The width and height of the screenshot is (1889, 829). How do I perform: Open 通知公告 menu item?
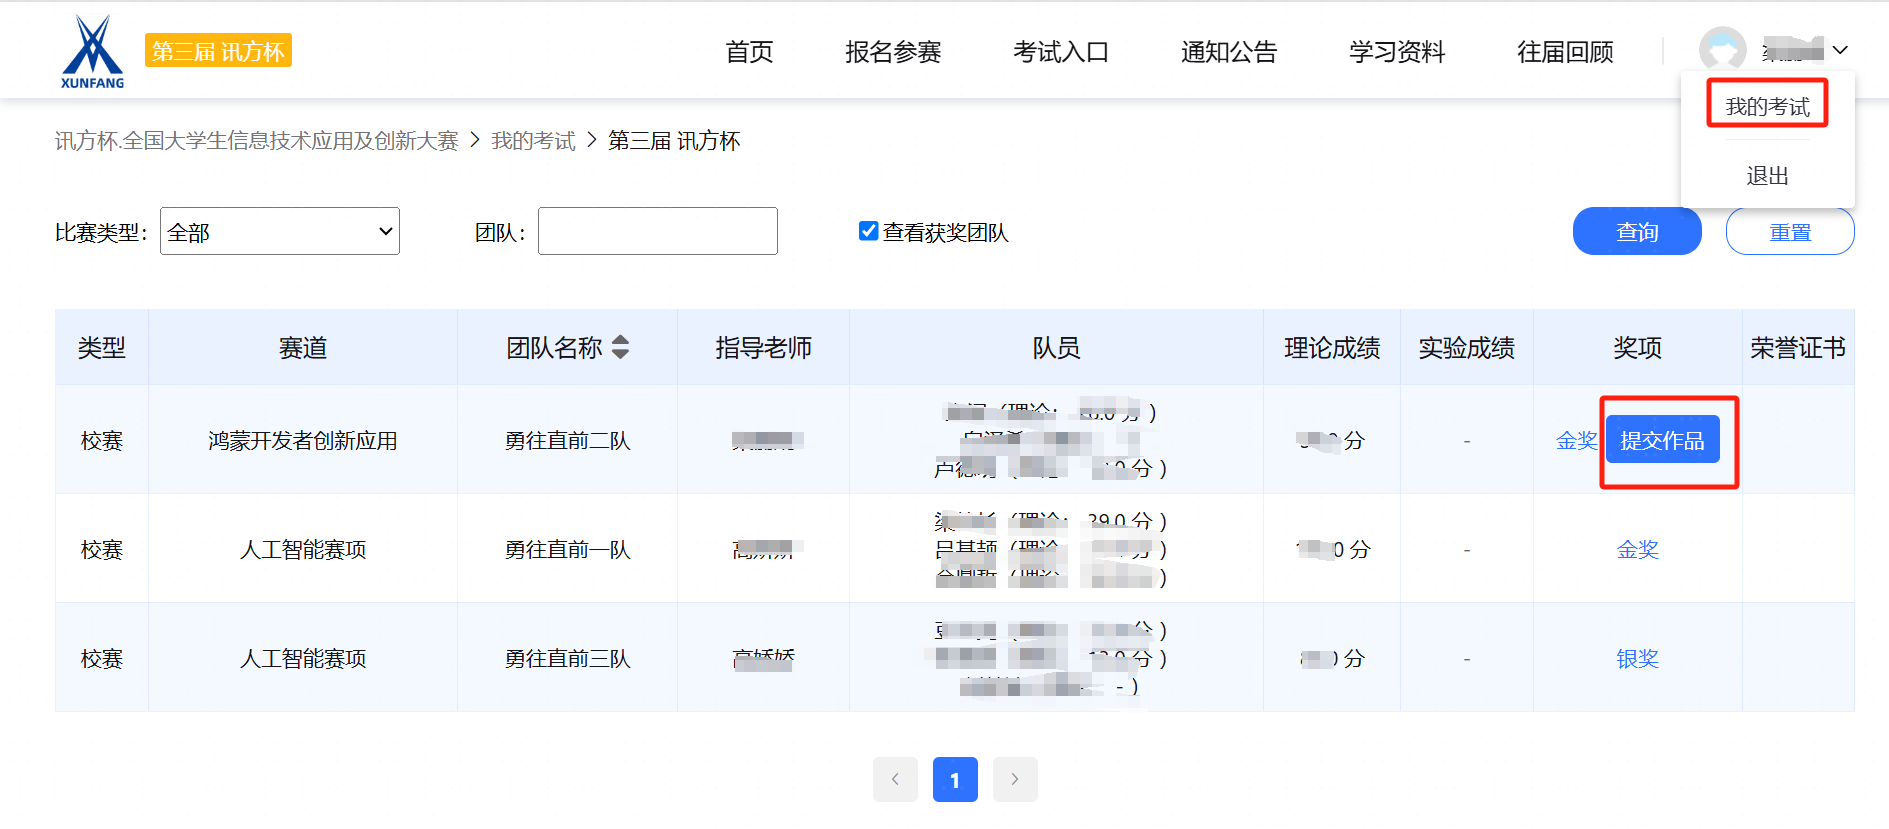pos(1229,52)
